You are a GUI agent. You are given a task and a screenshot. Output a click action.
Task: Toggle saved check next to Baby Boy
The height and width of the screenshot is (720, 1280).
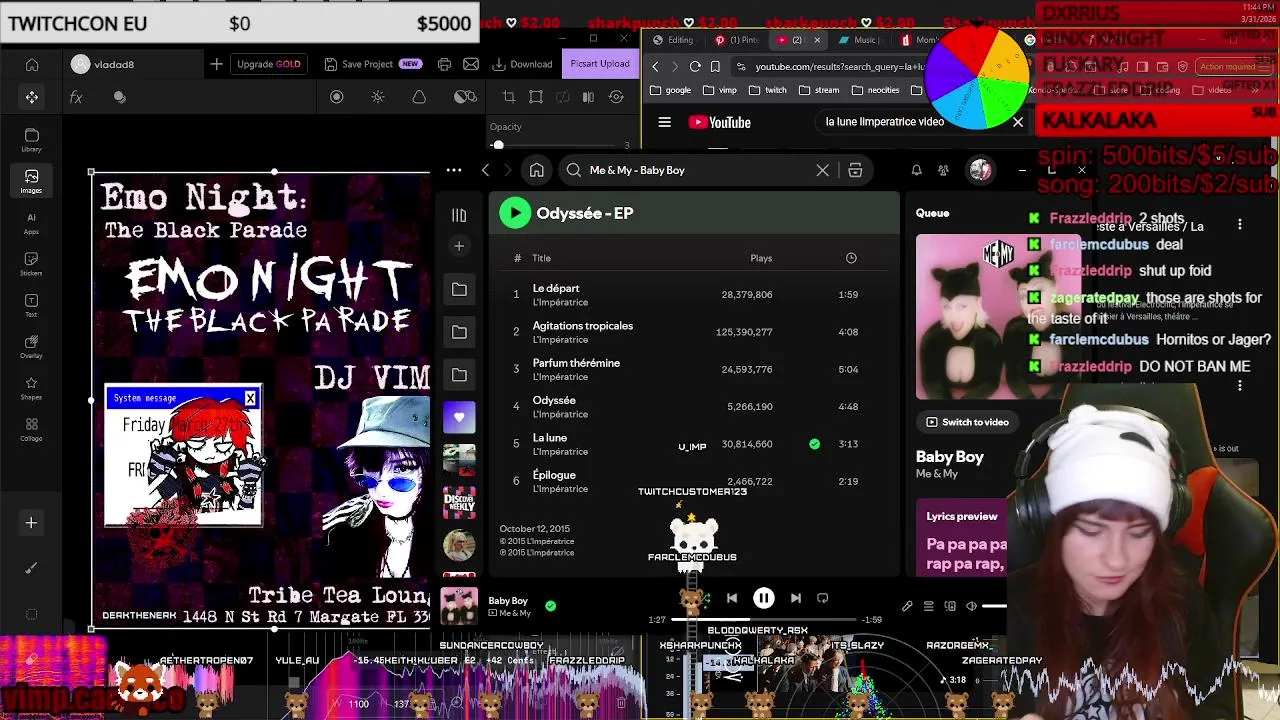(x=550, y=605)
